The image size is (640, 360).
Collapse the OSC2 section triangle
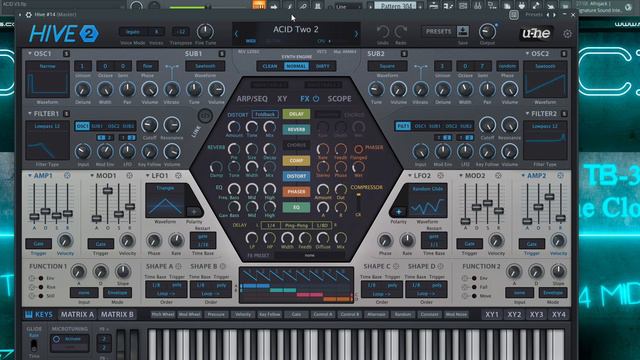point(527,53)
